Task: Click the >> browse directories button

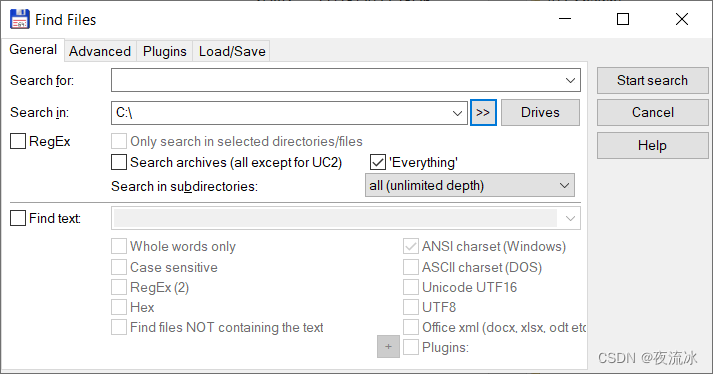Action: point(483,112)
